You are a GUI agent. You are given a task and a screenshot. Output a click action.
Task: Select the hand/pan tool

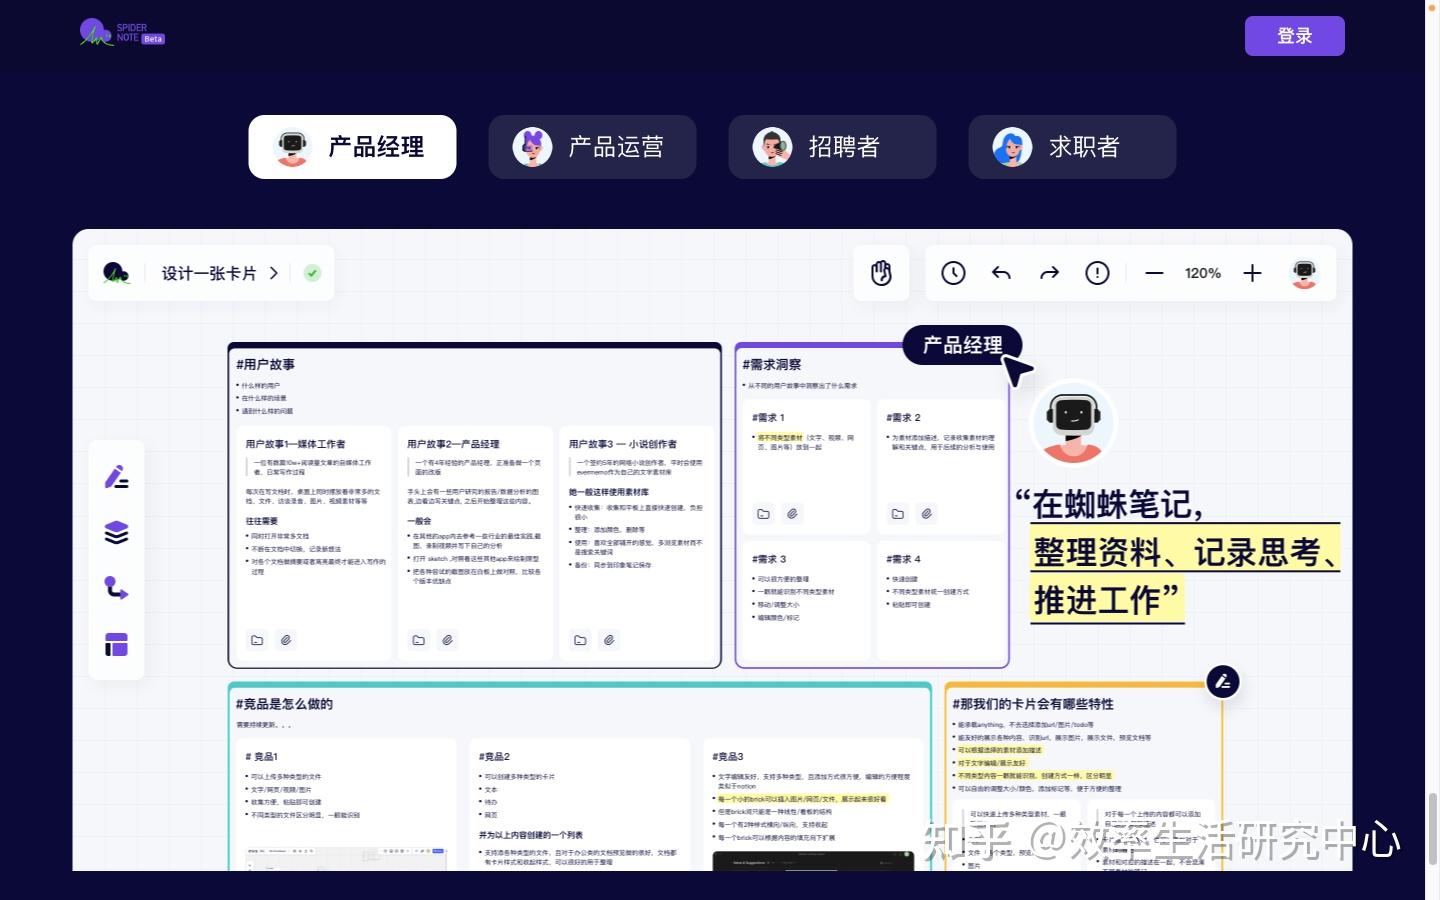pyautogui.click(x=881, y=272)
